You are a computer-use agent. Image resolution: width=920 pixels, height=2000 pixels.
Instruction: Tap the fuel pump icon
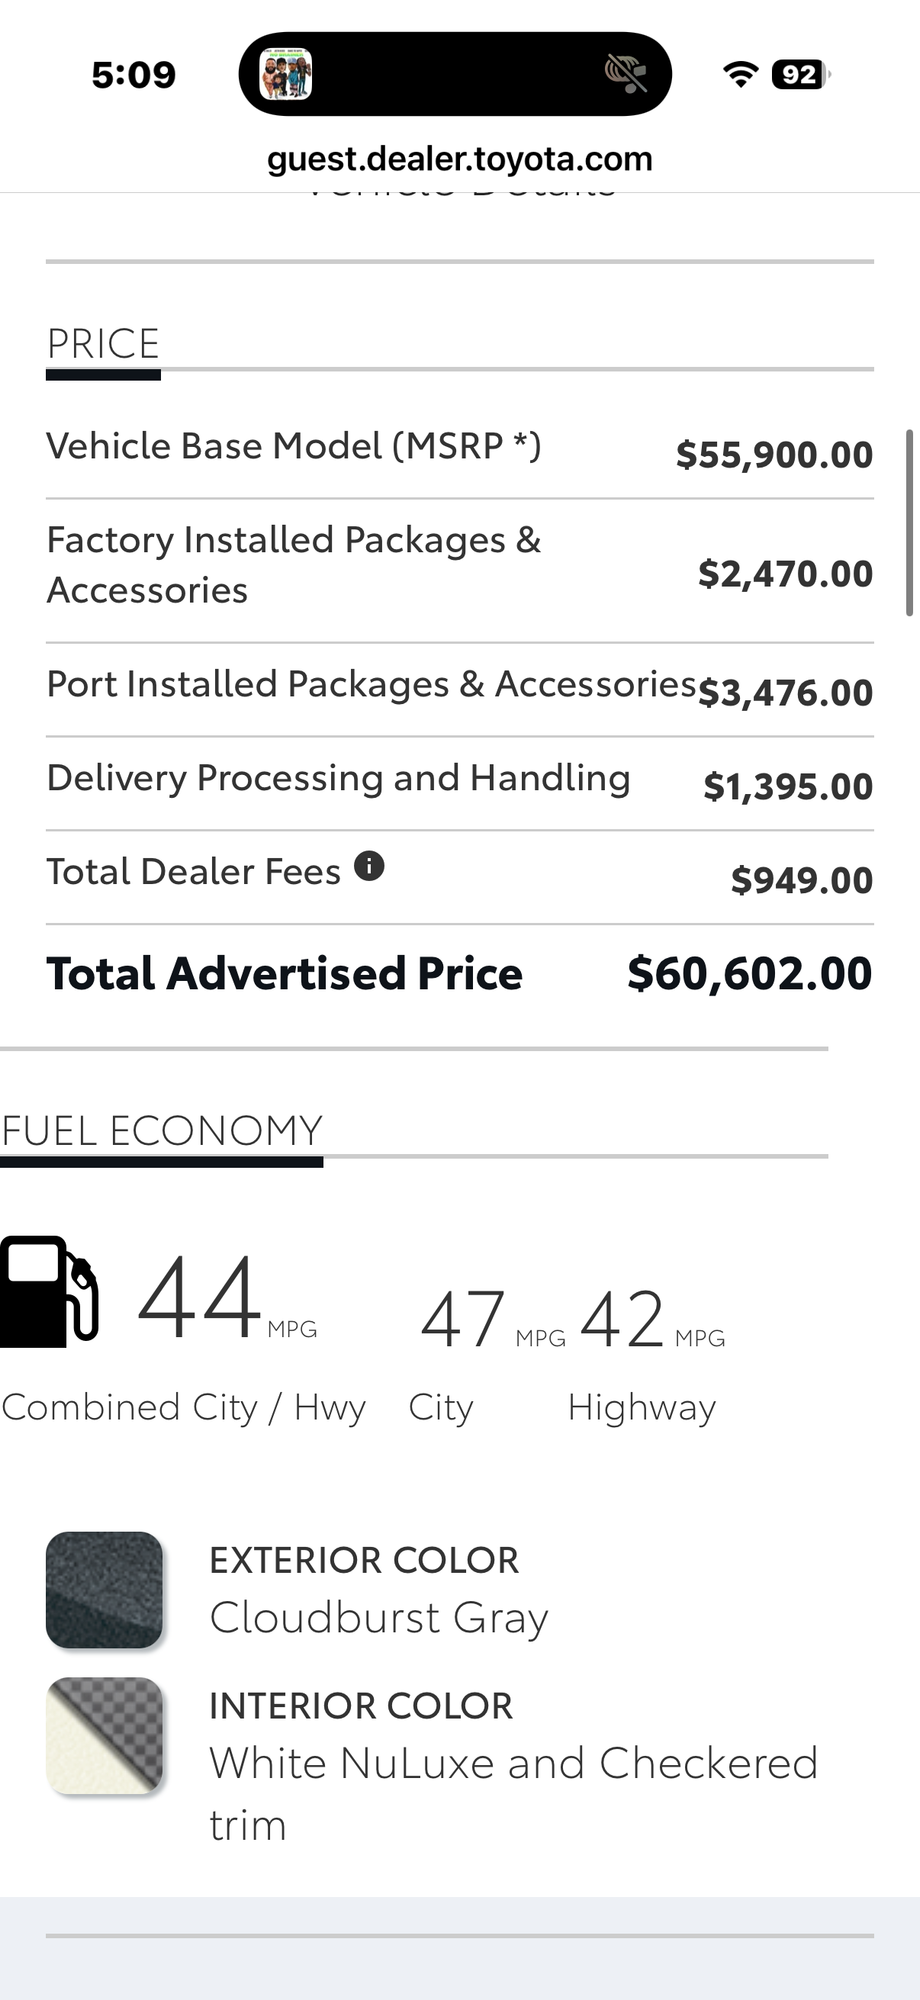(x=49, y=1292)
